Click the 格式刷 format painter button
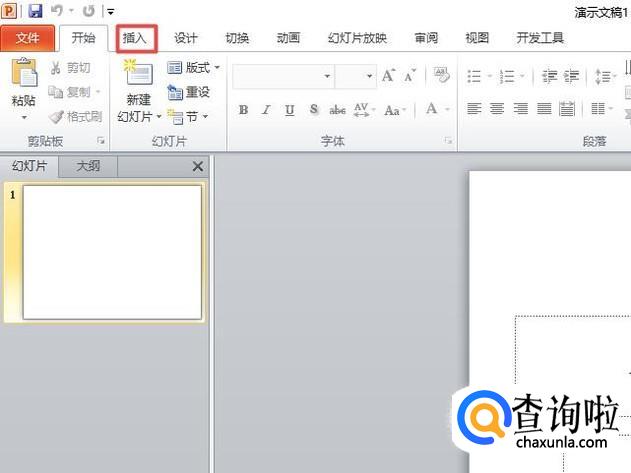This screenshot has height=473, width=631. (75, 117)
